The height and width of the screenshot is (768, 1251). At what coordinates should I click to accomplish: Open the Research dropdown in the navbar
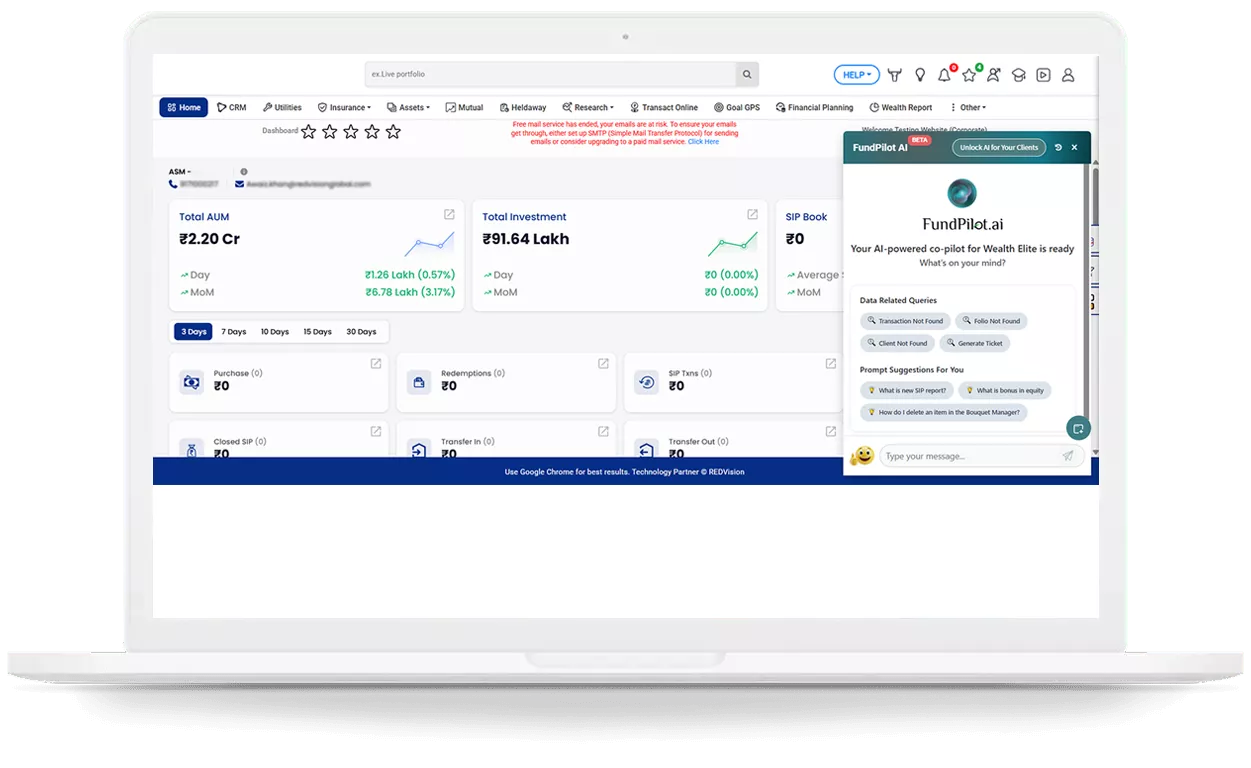pos(588,107)
